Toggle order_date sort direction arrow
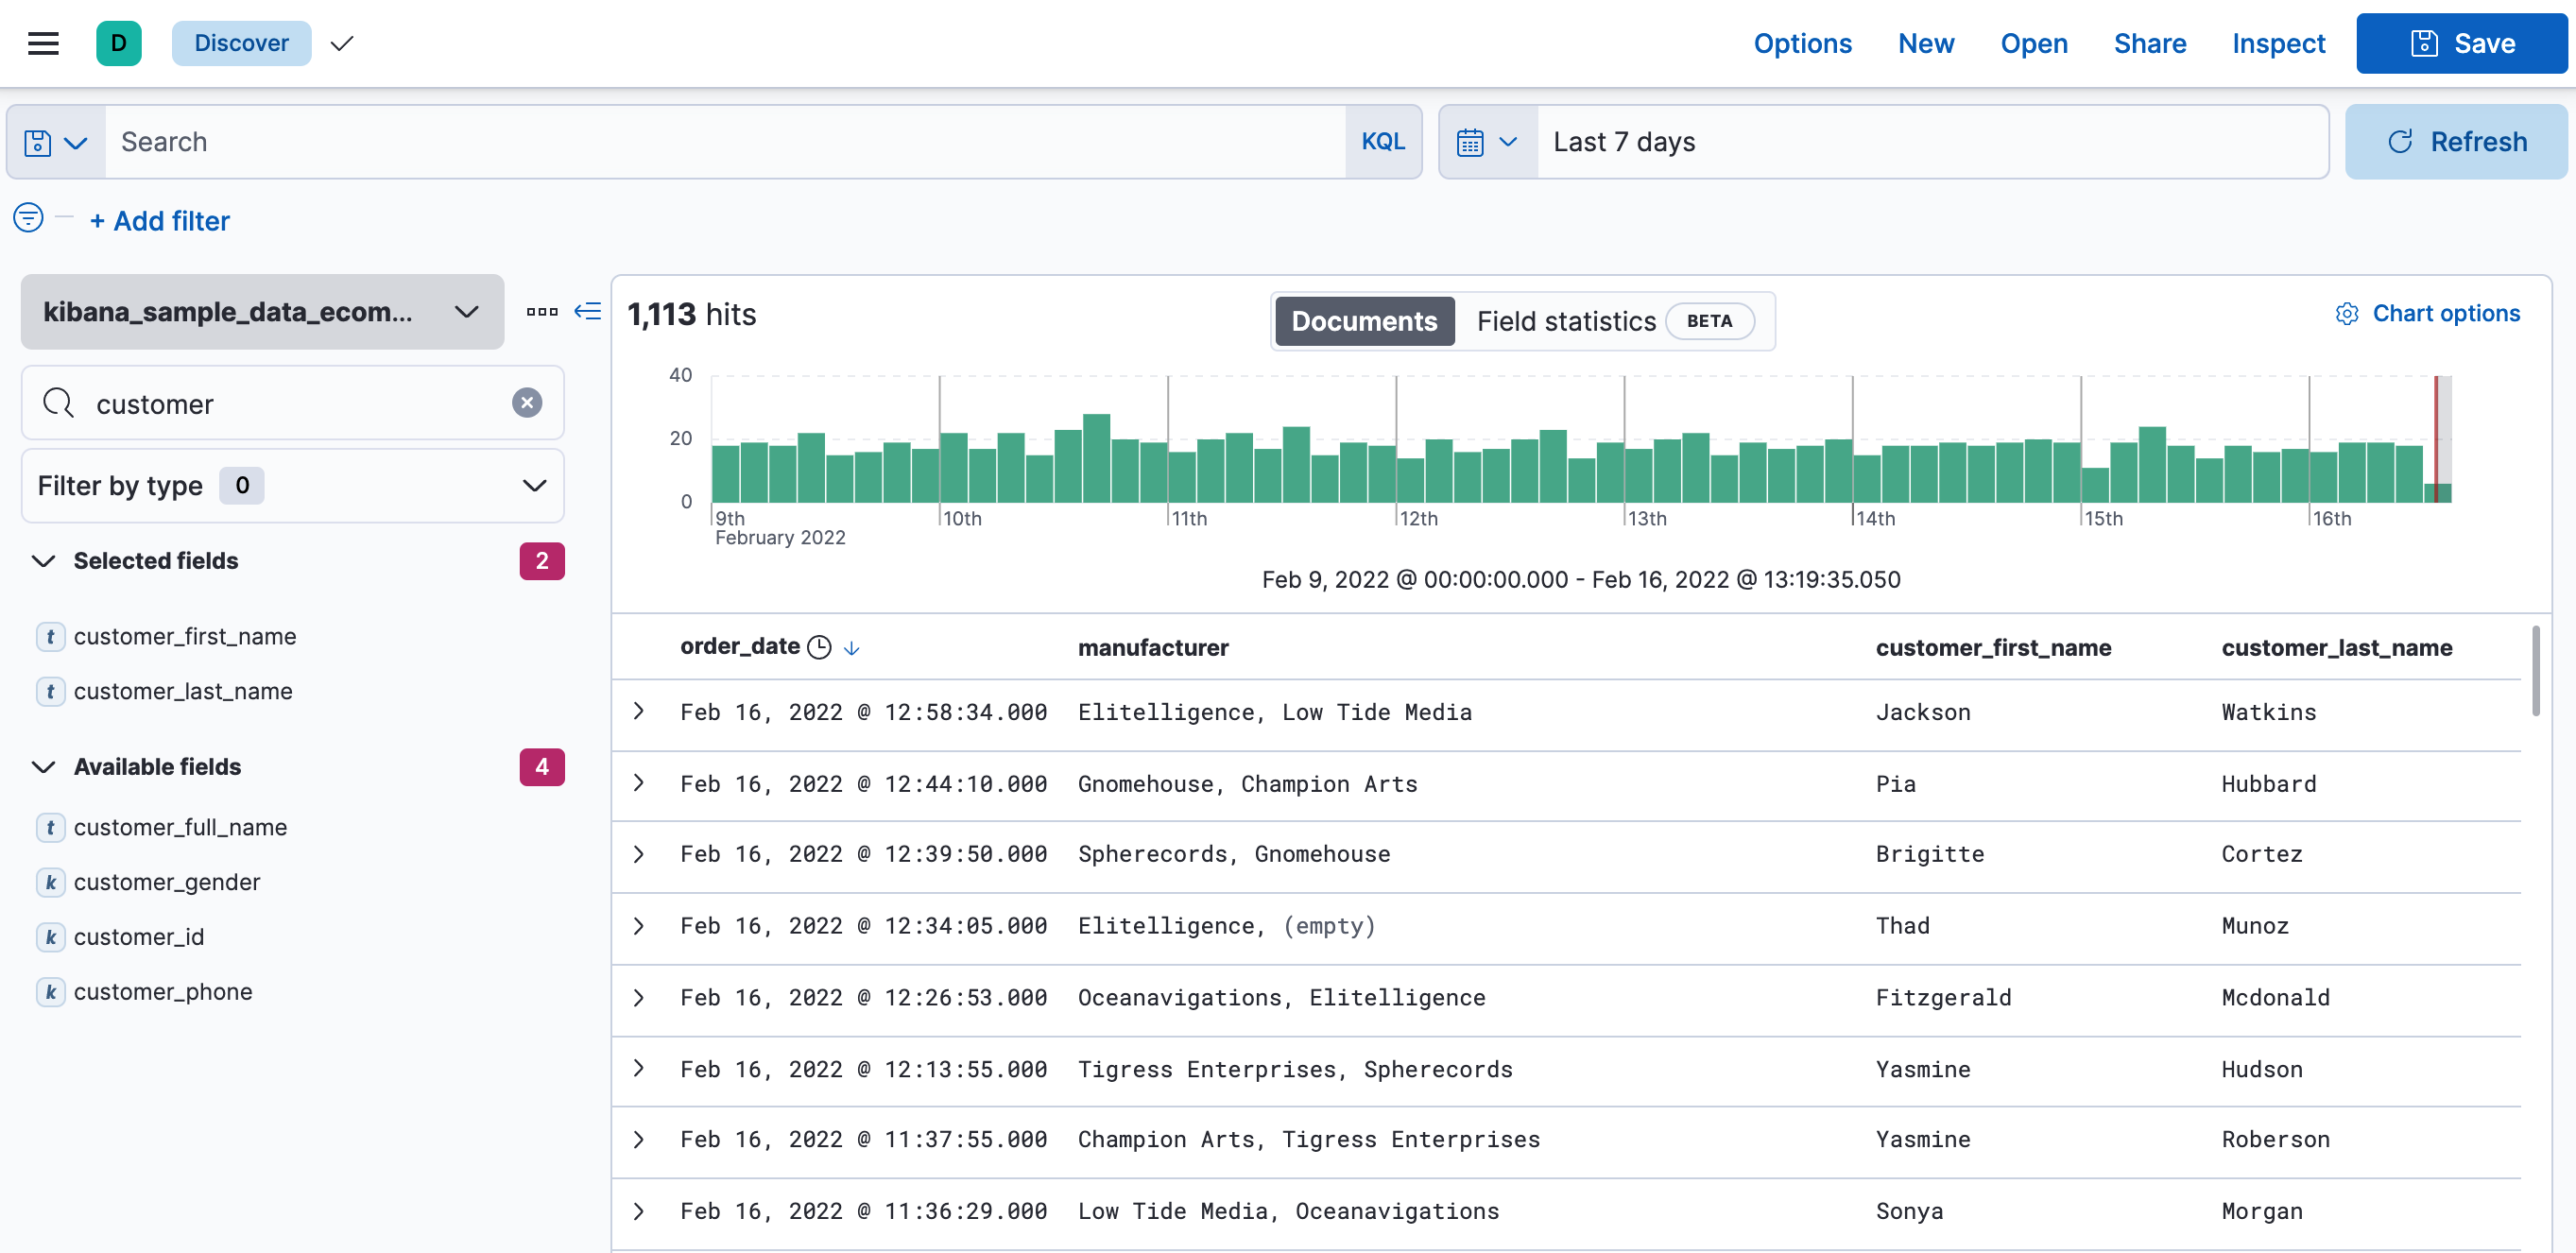This screenshot has height=1253, width=2576. pos(852,648)
